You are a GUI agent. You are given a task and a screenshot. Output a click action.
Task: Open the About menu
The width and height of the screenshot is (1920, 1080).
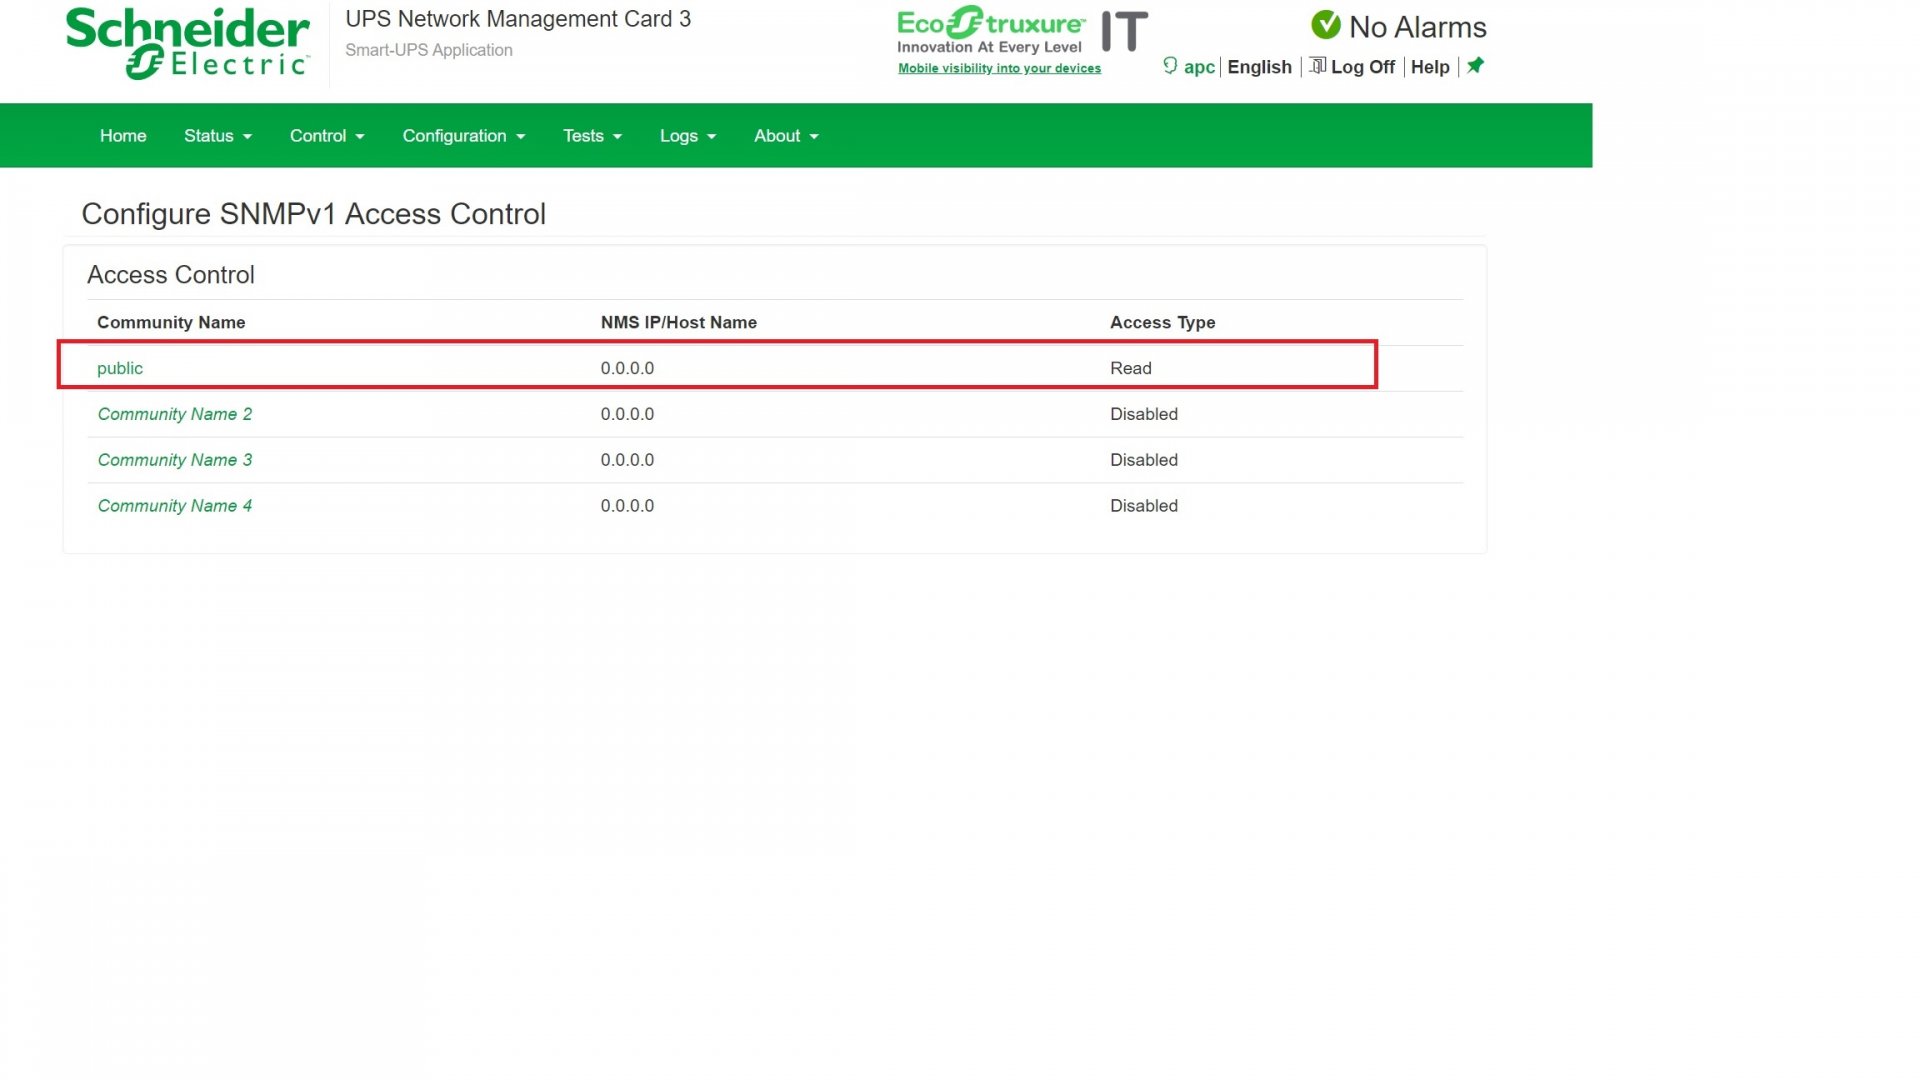click(x=786, y=136)
